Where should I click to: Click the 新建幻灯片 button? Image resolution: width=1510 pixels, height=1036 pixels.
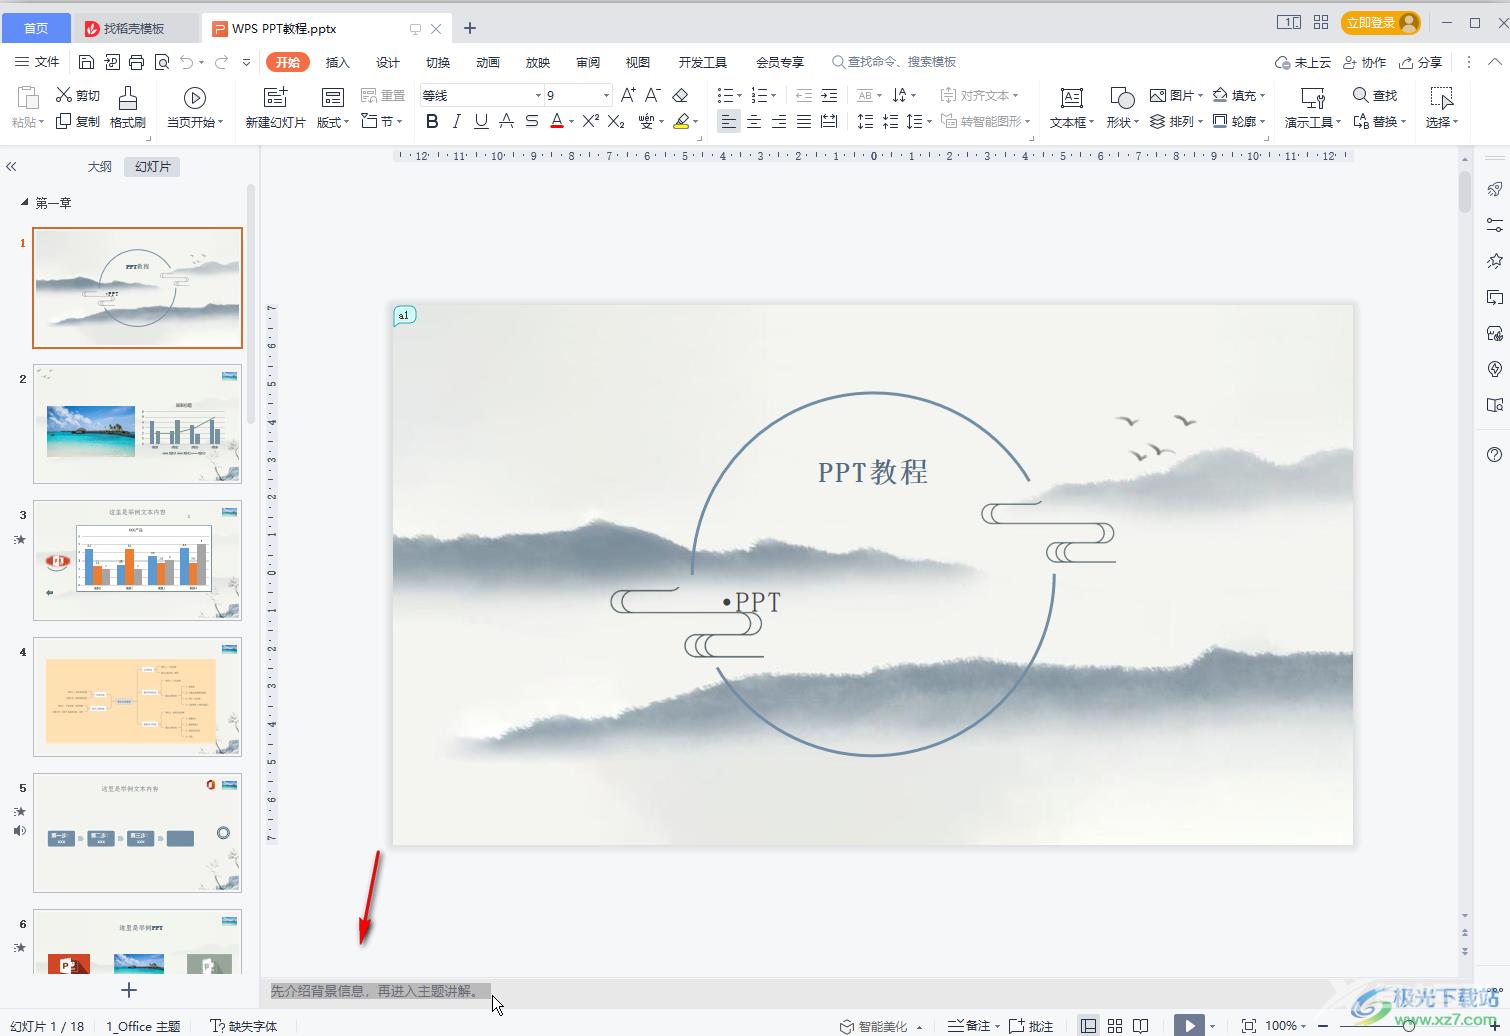276,107
